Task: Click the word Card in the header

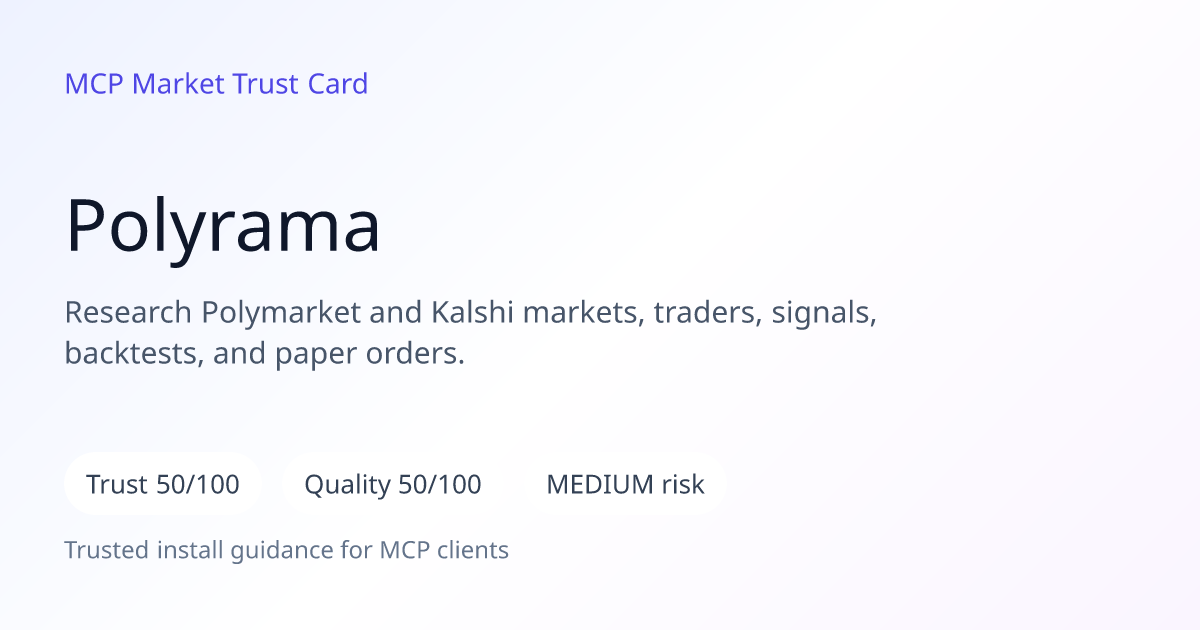Action: (338, 84)
